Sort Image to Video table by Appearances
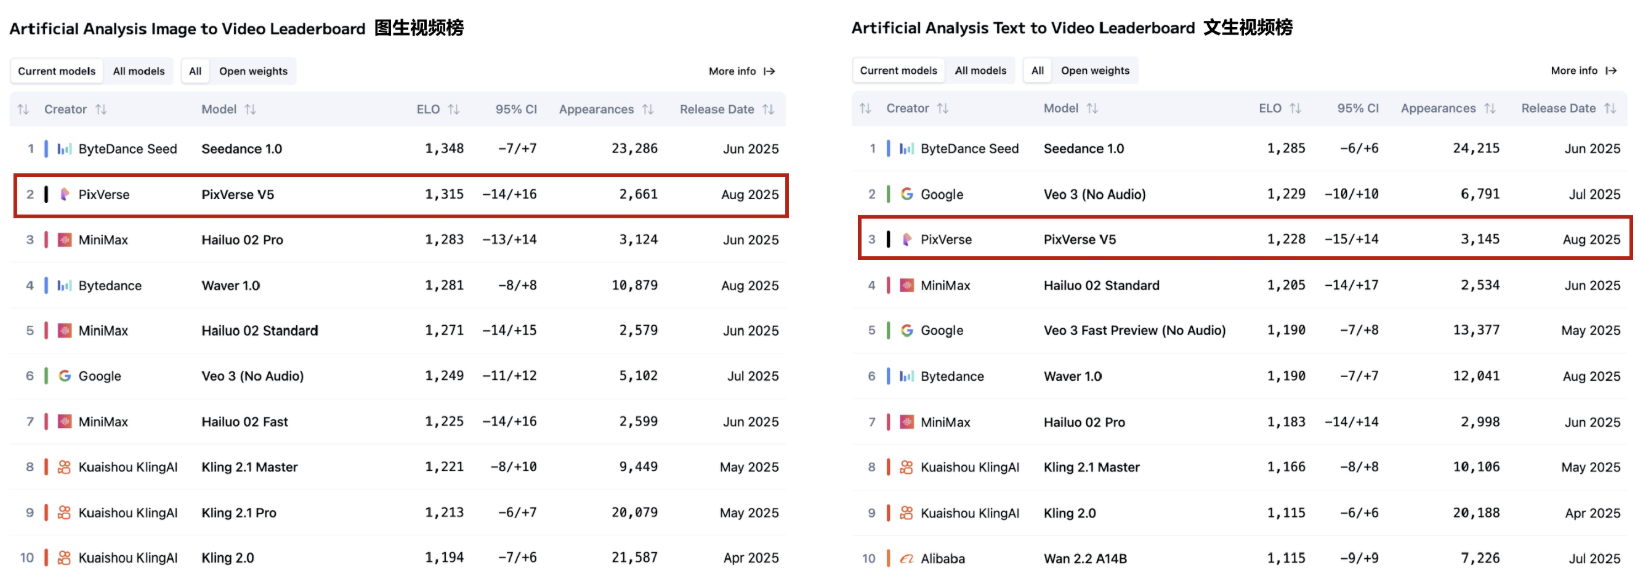The height and width of the screenshot is (576, 1636). click(x=605, y=110)
